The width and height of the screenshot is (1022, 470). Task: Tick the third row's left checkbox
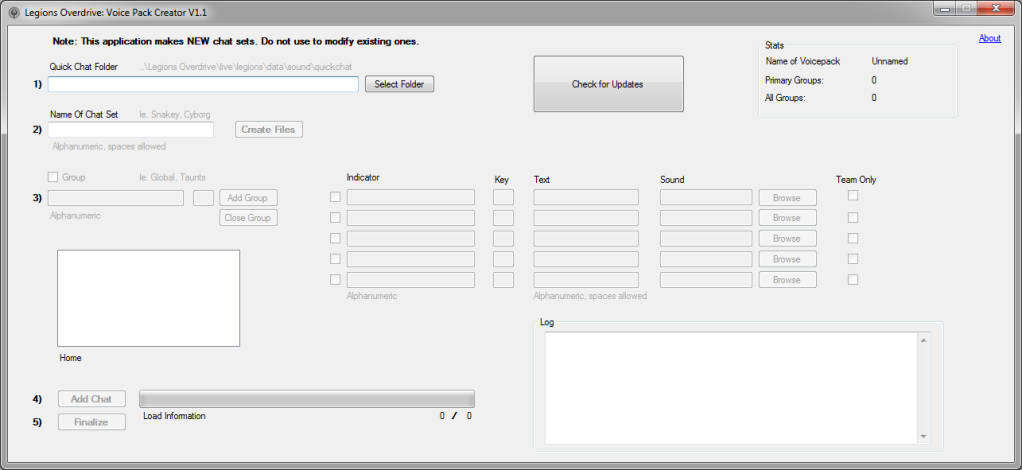click(335, 238)
